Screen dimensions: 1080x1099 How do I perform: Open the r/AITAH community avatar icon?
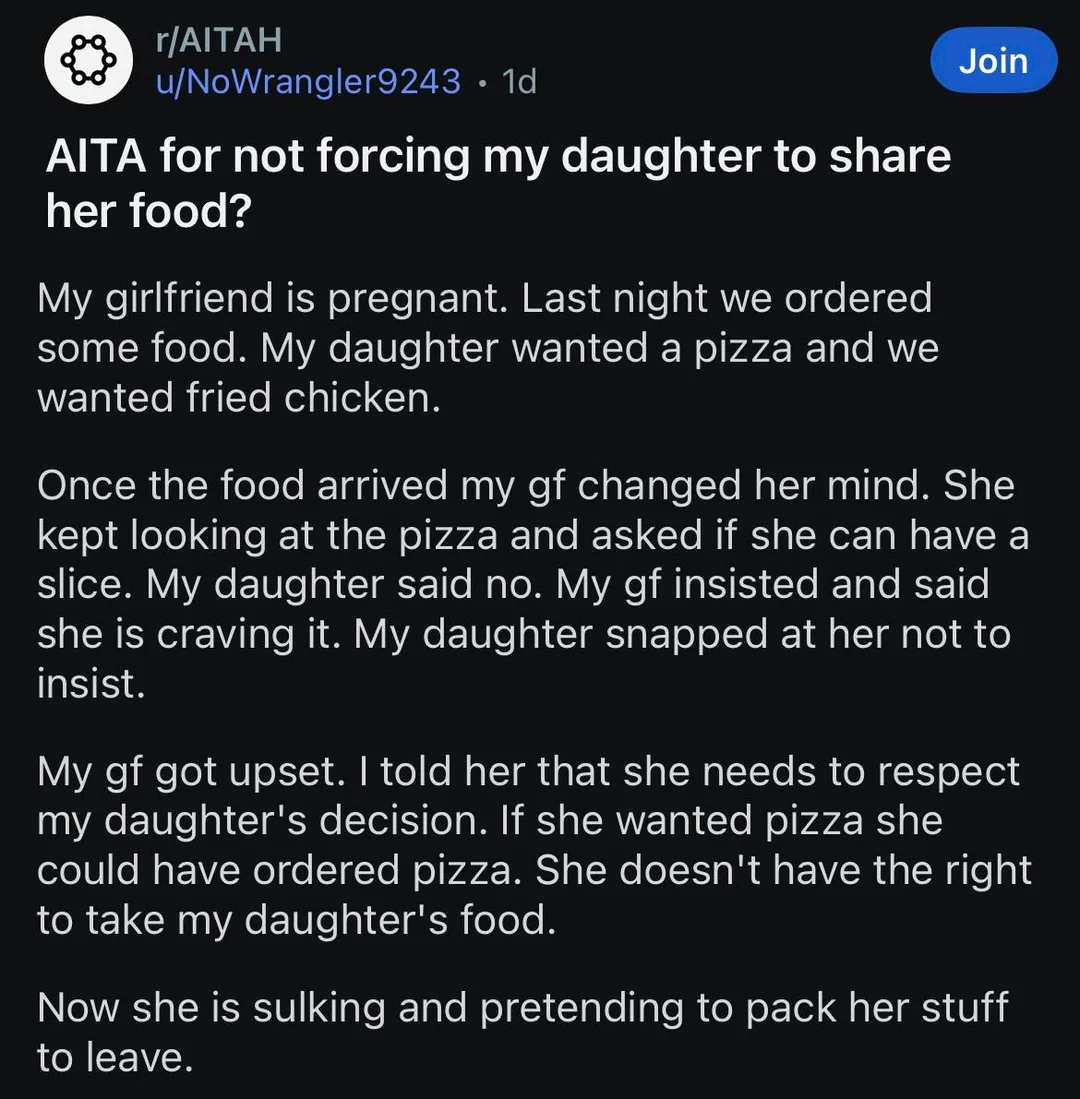coord(89,60)
